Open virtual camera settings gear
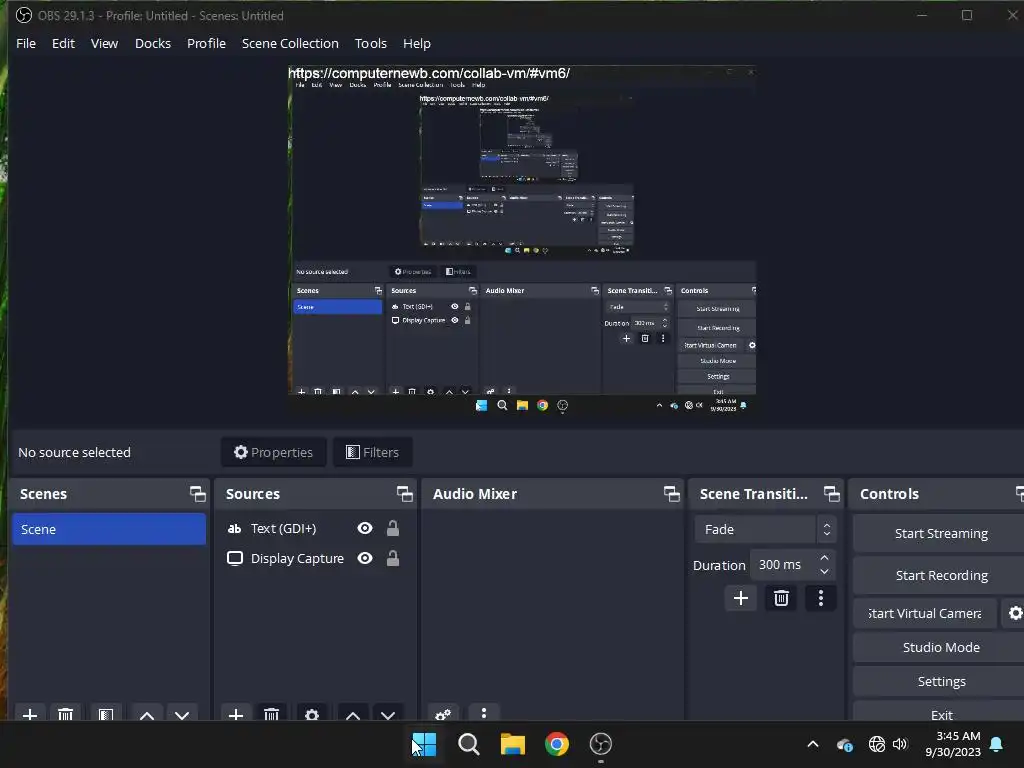 (1014, 613)
